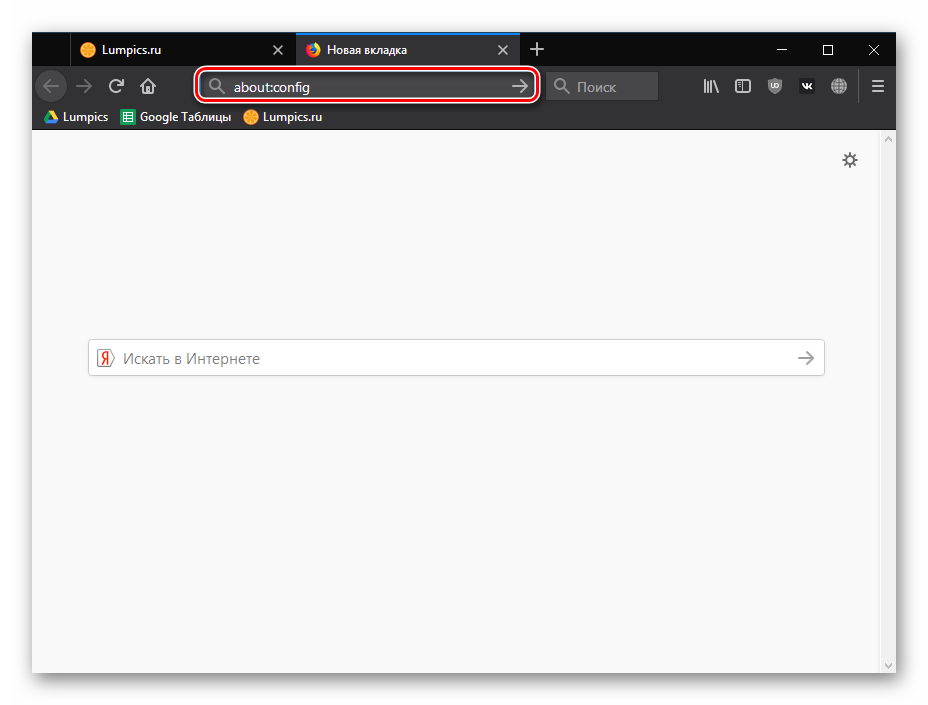Open the Google Таблицы bookmark
This screenshot has width=928, height=705.
(176, 117)
